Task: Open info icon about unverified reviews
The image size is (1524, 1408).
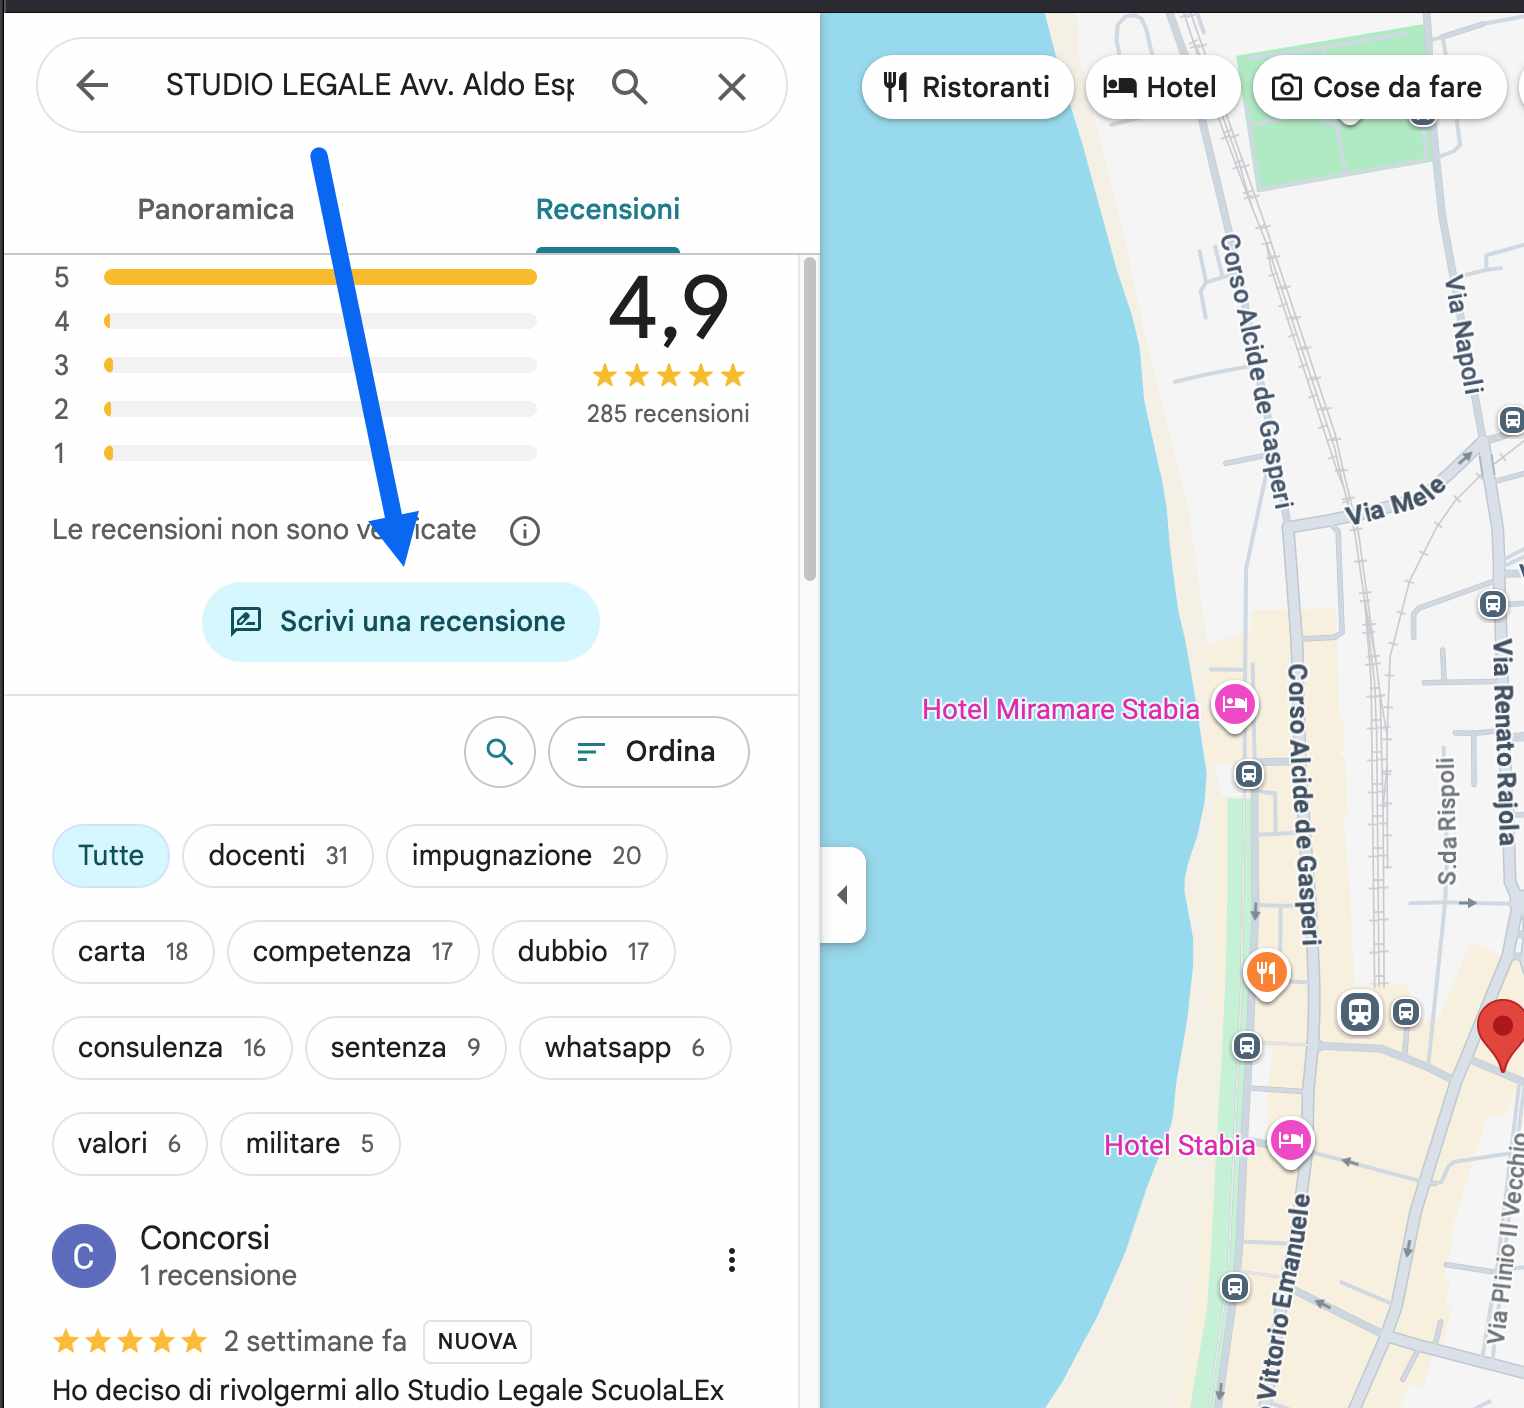Action: [525, 531]
